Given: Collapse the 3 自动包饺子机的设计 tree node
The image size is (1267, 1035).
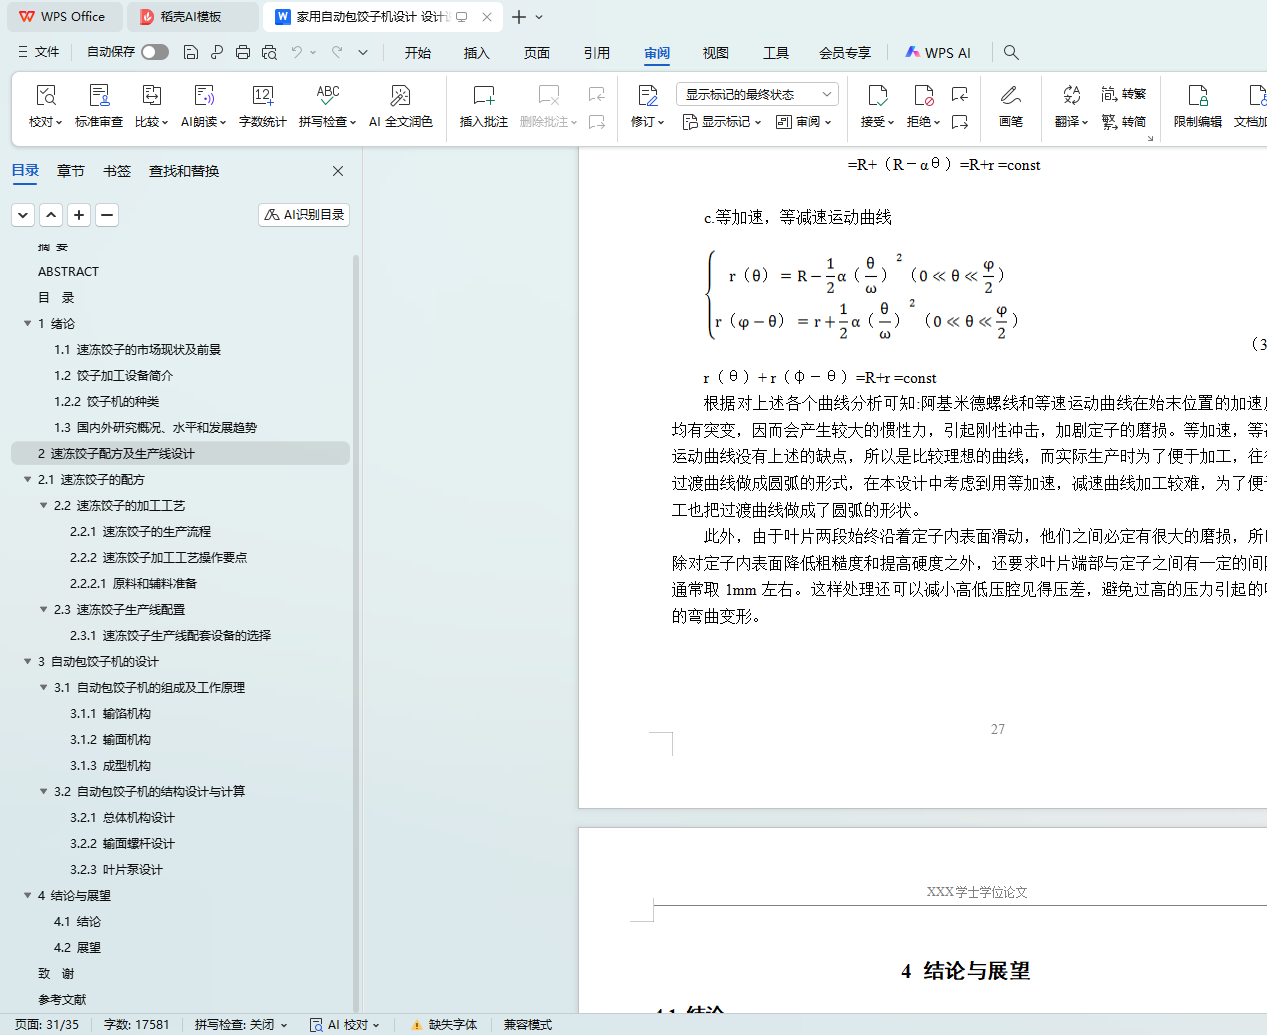Looking at the screenshot, I should [28, 661].
